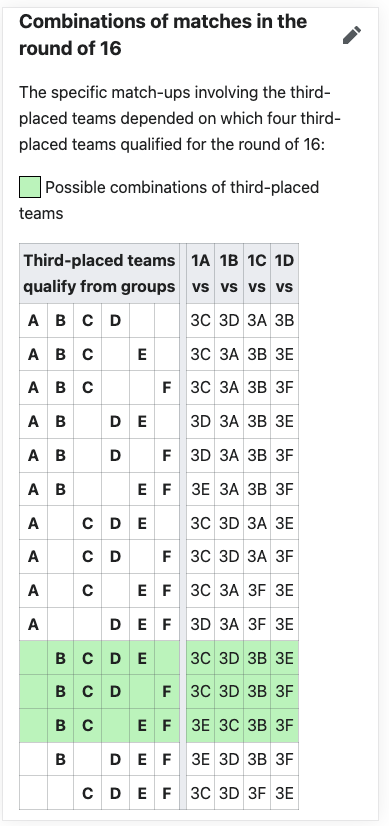Click the '1C vs' column header
389x826 pixels.
(257, 273)
